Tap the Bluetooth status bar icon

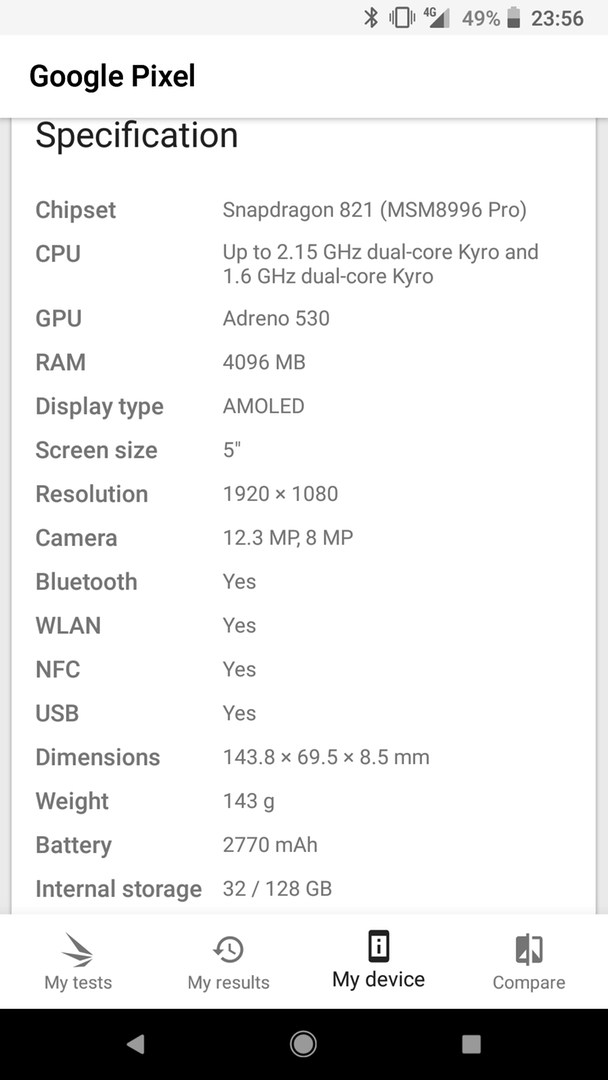371,17
